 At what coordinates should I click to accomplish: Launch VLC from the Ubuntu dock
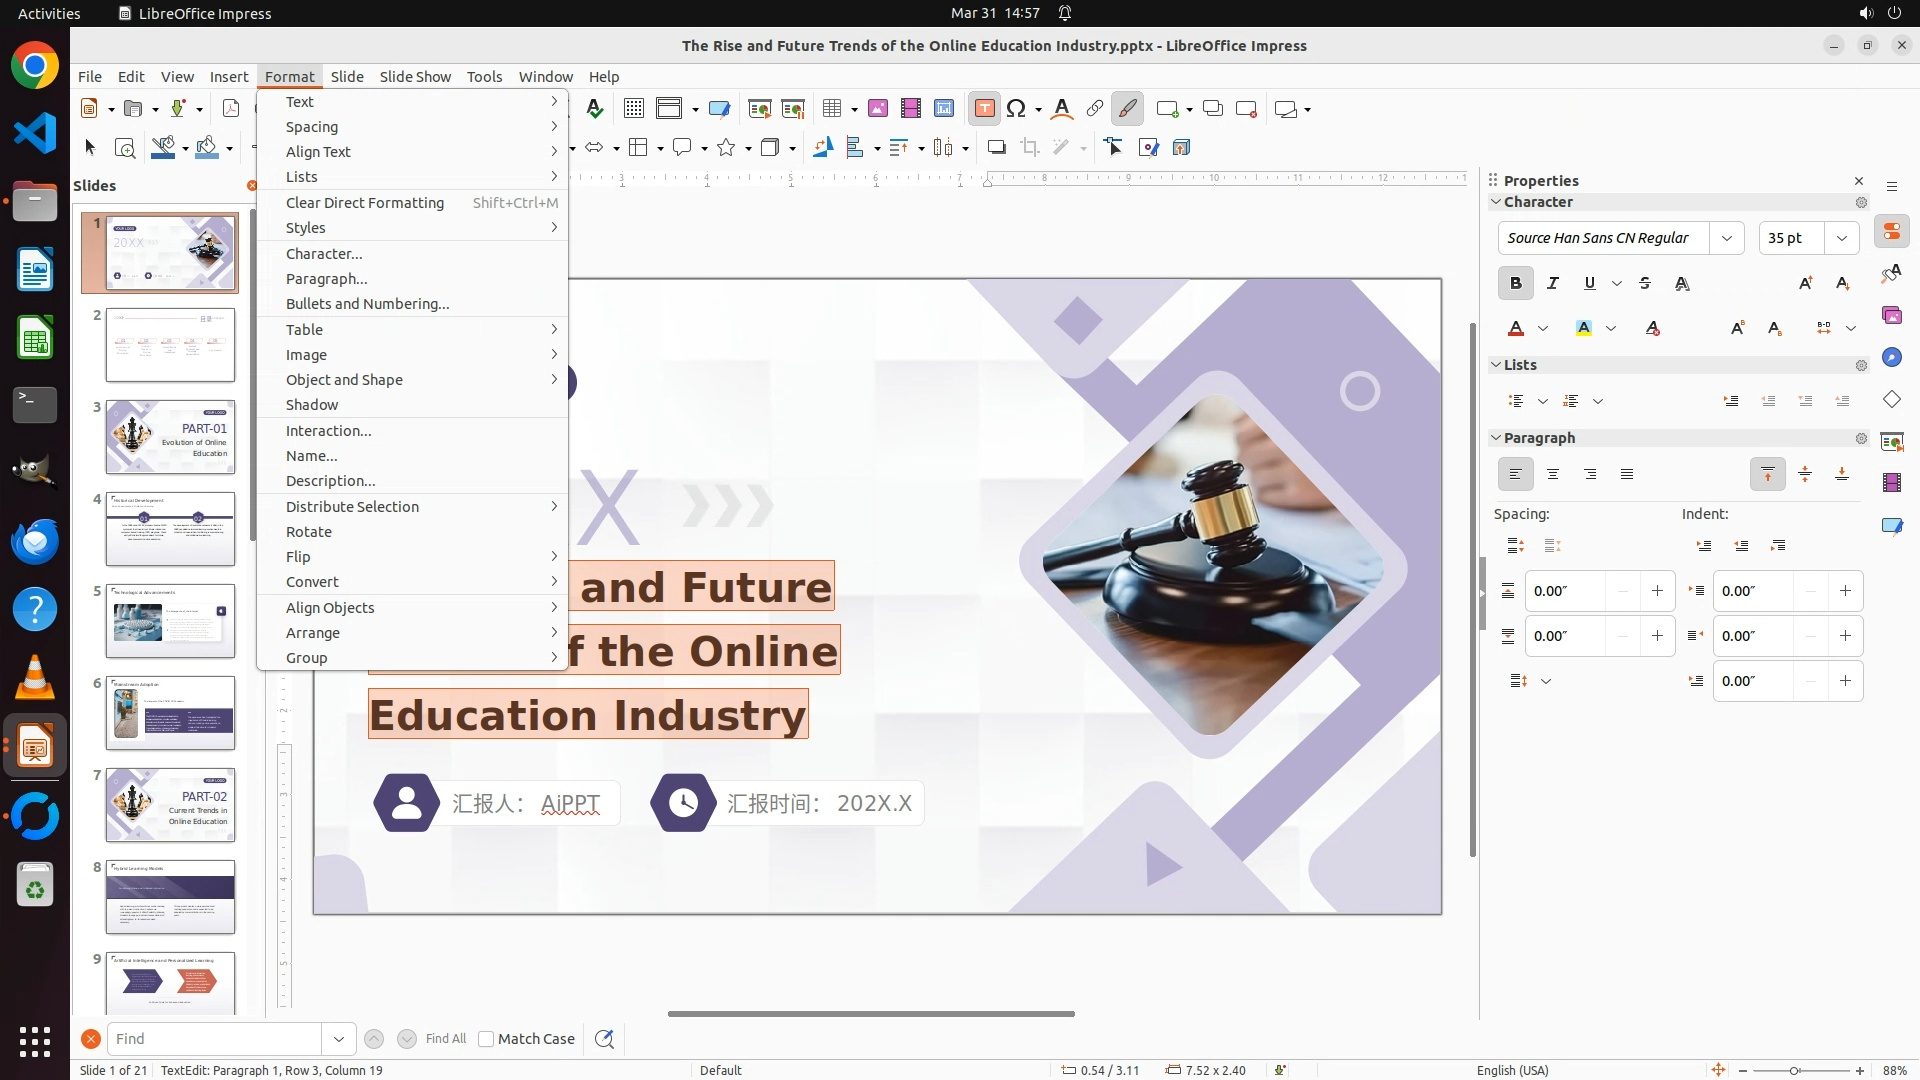click(x=35, y=679)
